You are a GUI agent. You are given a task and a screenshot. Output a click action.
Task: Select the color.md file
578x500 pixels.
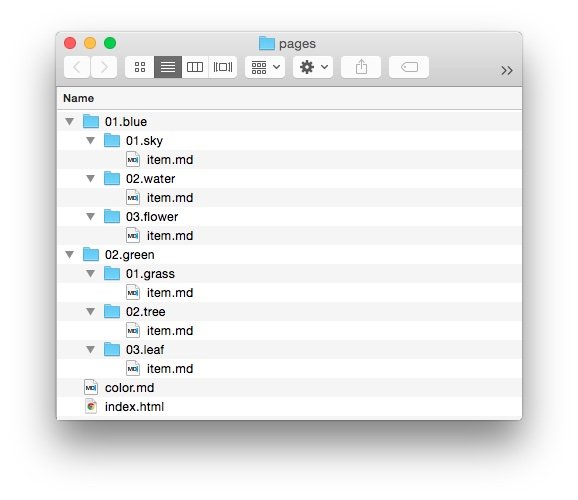[x=289, y=388]
